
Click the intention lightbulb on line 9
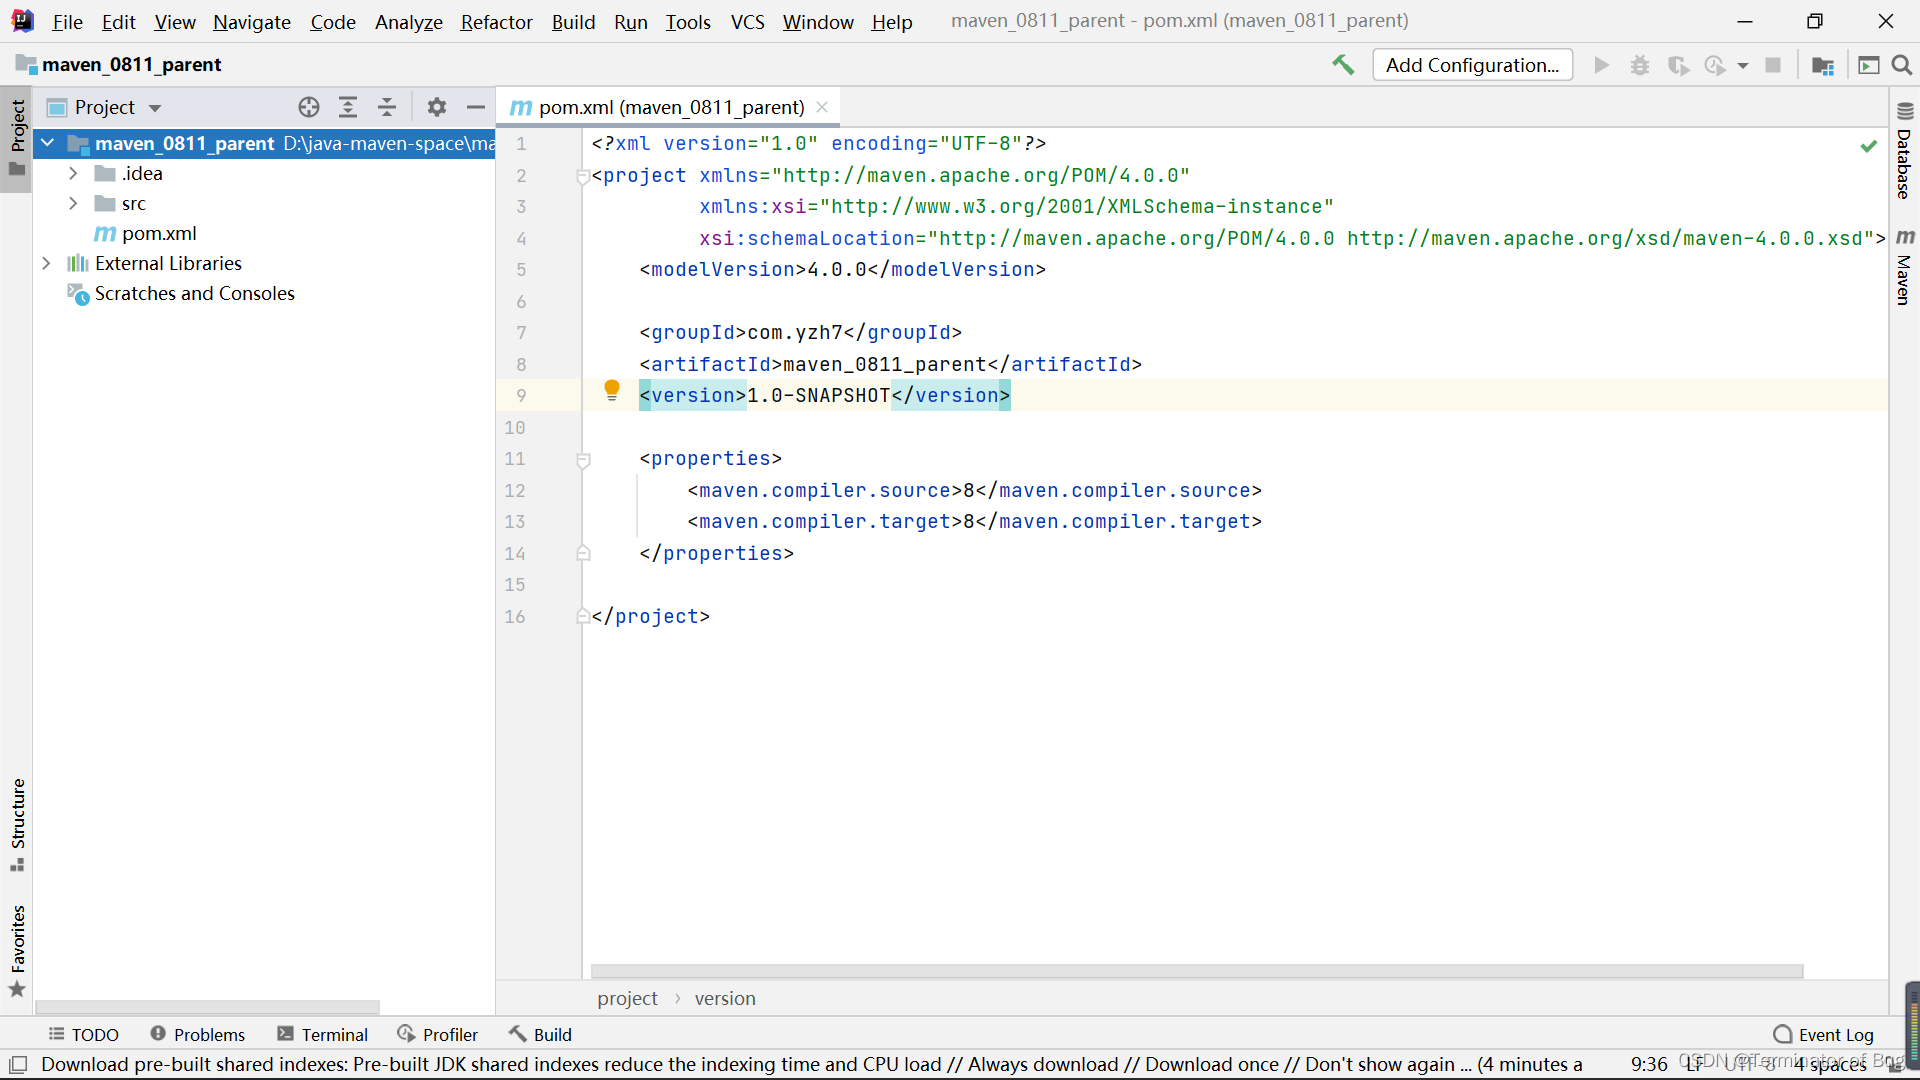612,391
